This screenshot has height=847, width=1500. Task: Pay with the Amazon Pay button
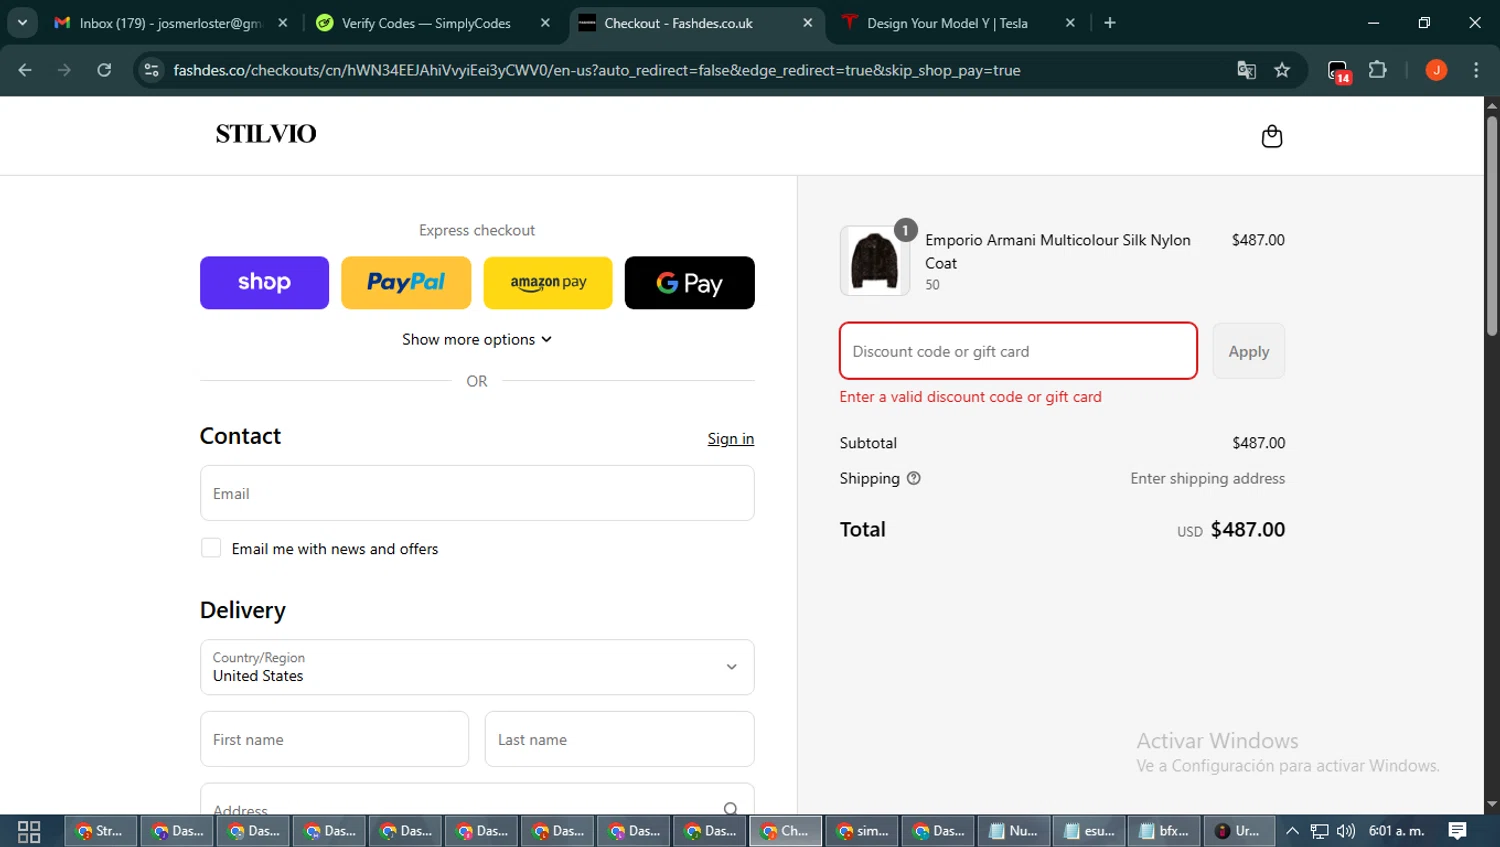point(548,283)
